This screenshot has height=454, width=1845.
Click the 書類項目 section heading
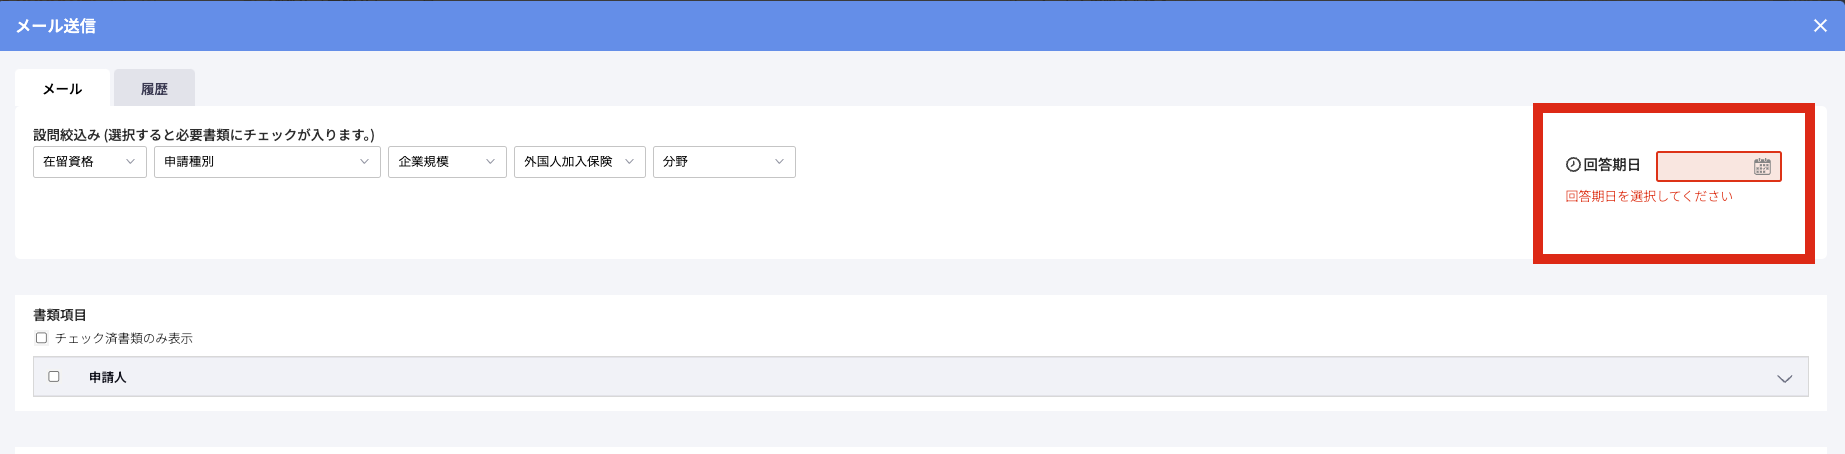[x=60, y=315]
